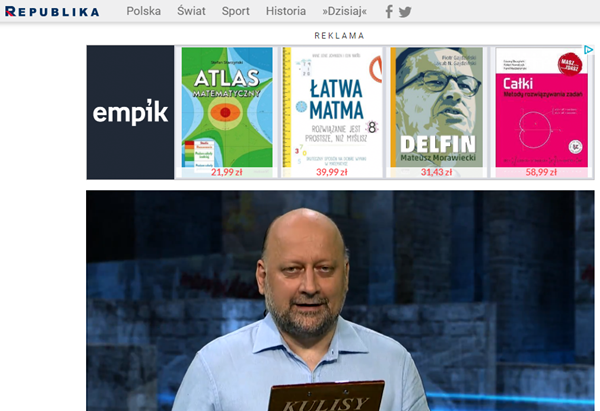Click the 31,43 zł price link
Screen dimensions: 600x411
coord(435,172)
